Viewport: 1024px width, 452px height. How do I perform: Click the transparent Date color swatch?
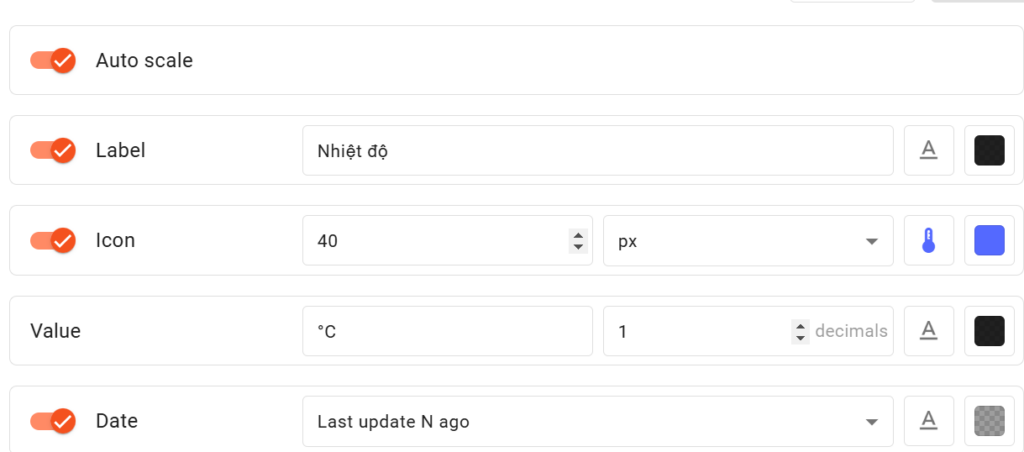989,421
